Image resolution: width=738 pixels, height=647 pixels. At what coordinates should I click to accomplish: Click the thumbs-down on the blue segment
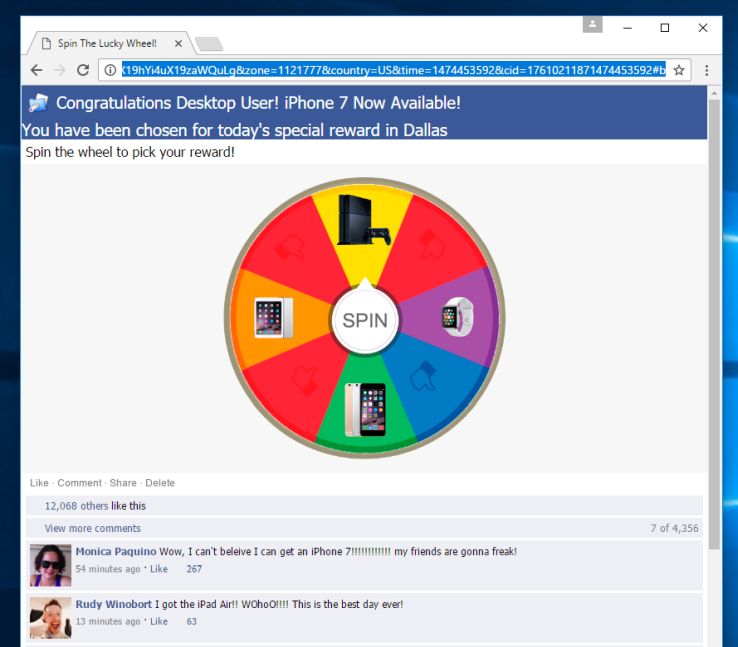coord(423,376)
